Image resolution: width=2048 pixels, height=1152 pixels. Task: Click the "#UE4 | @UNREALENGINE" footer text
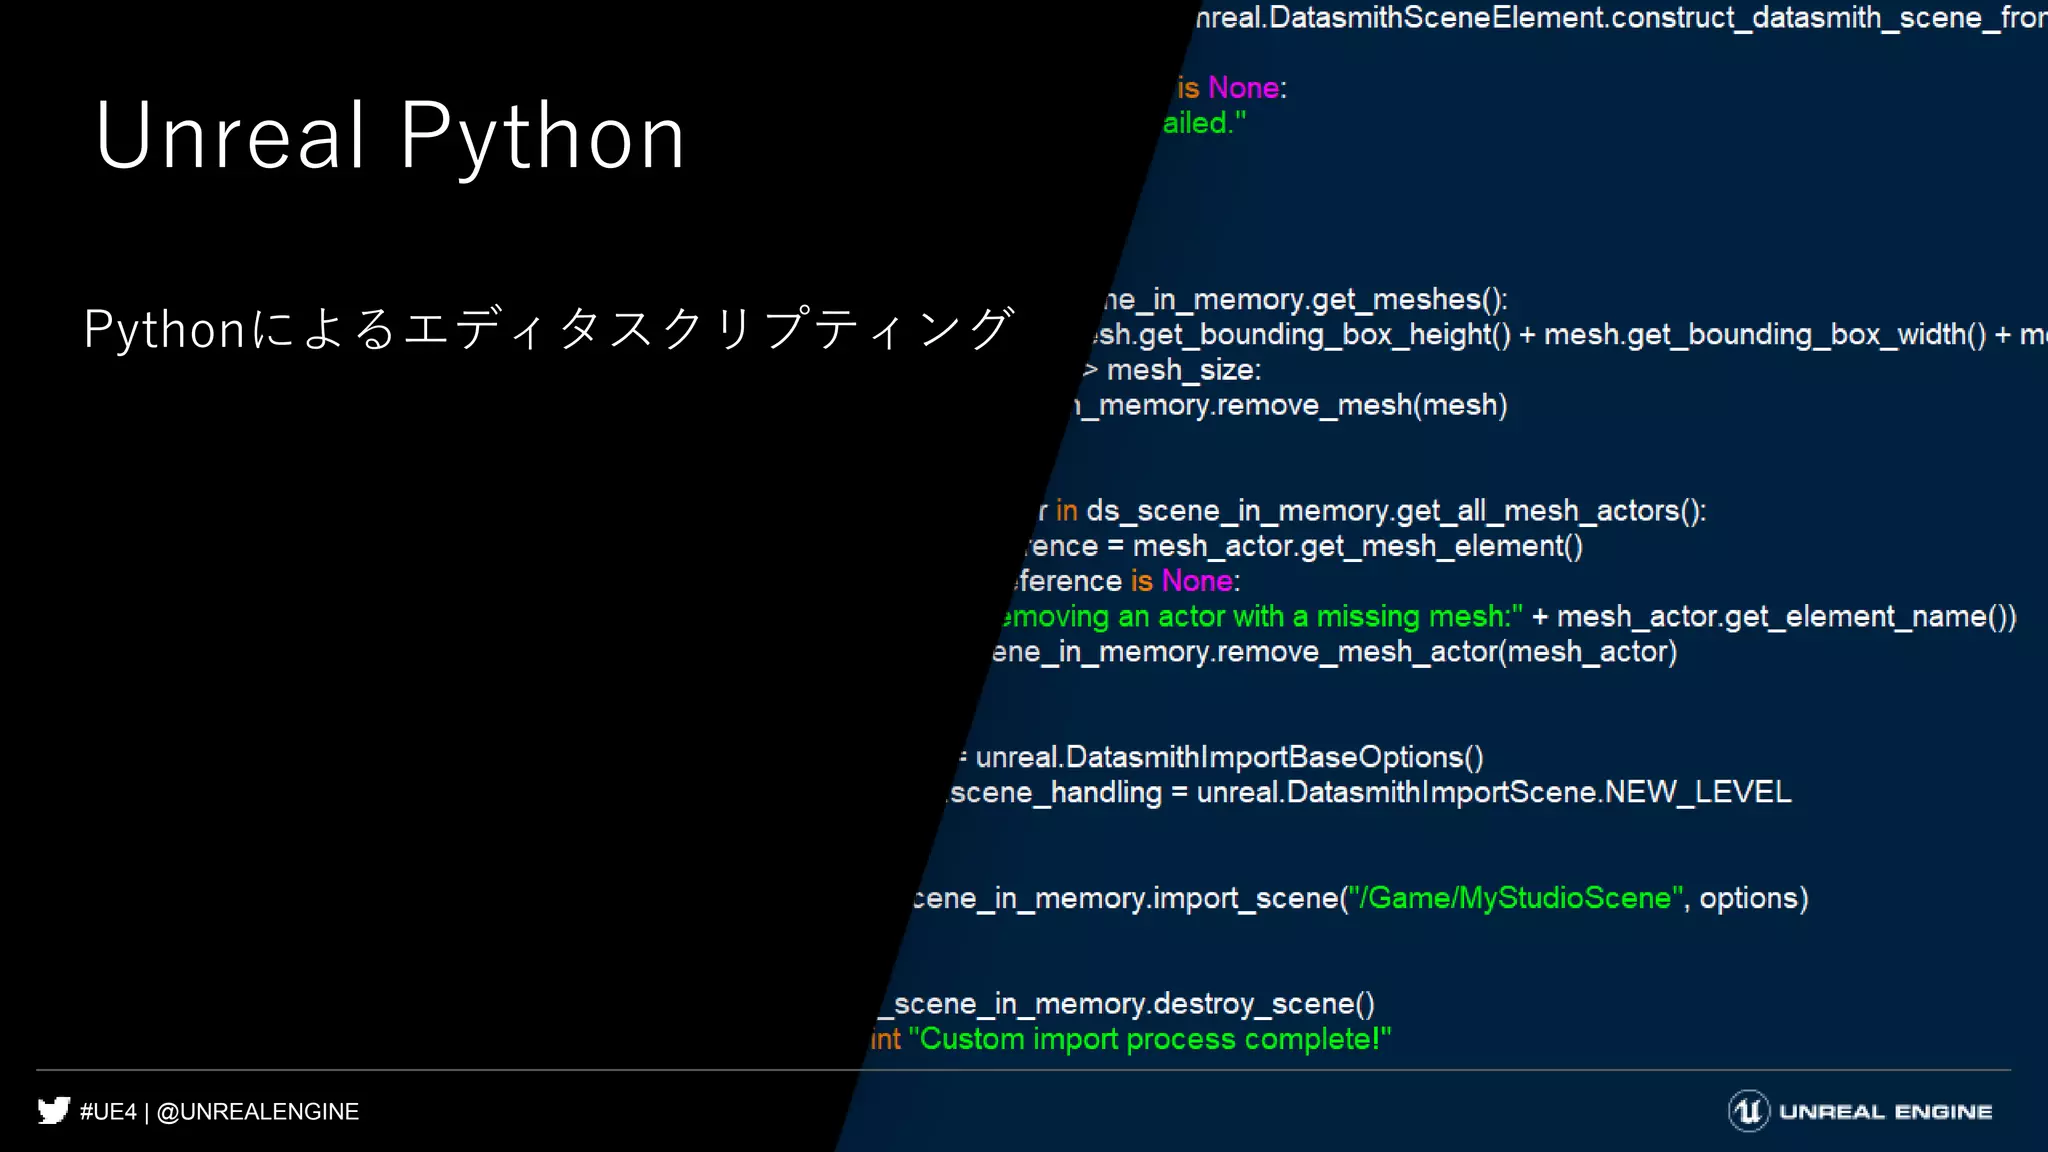point(219,1112)
